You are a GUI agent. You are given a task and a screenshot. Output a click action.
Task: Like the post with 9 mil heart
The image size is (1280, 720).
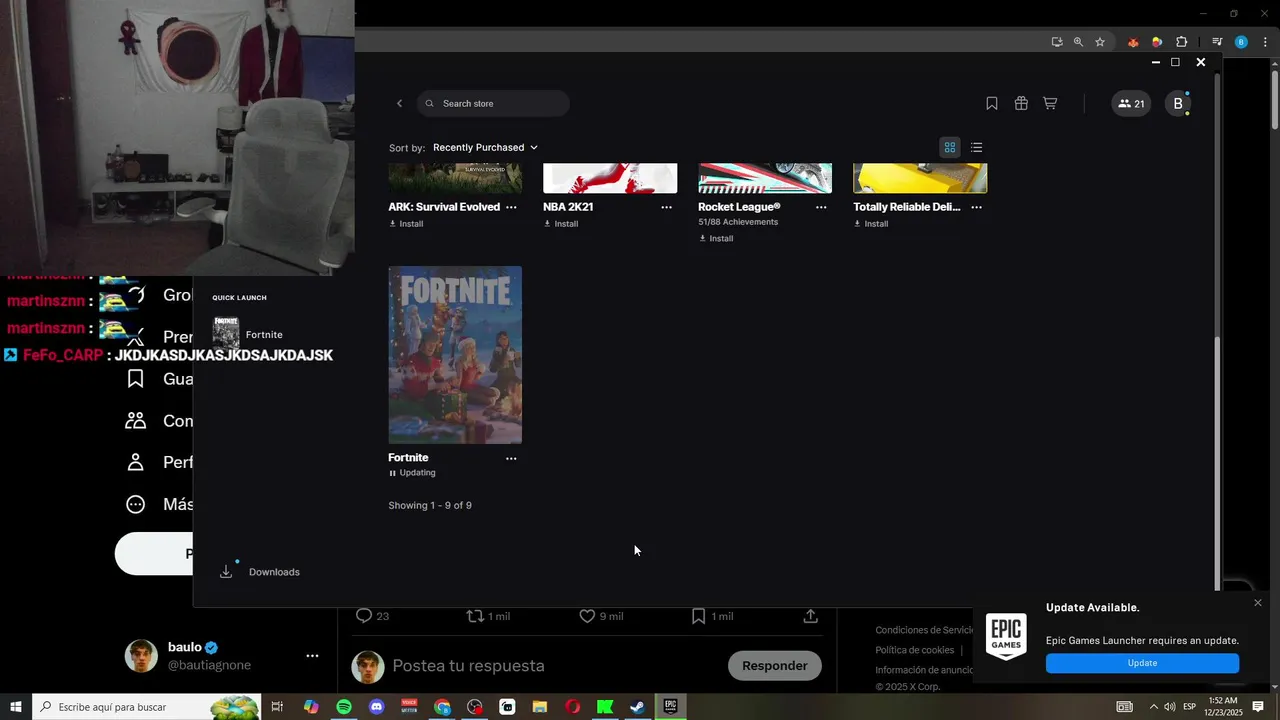pyautogui.click(x=587, y=616)
